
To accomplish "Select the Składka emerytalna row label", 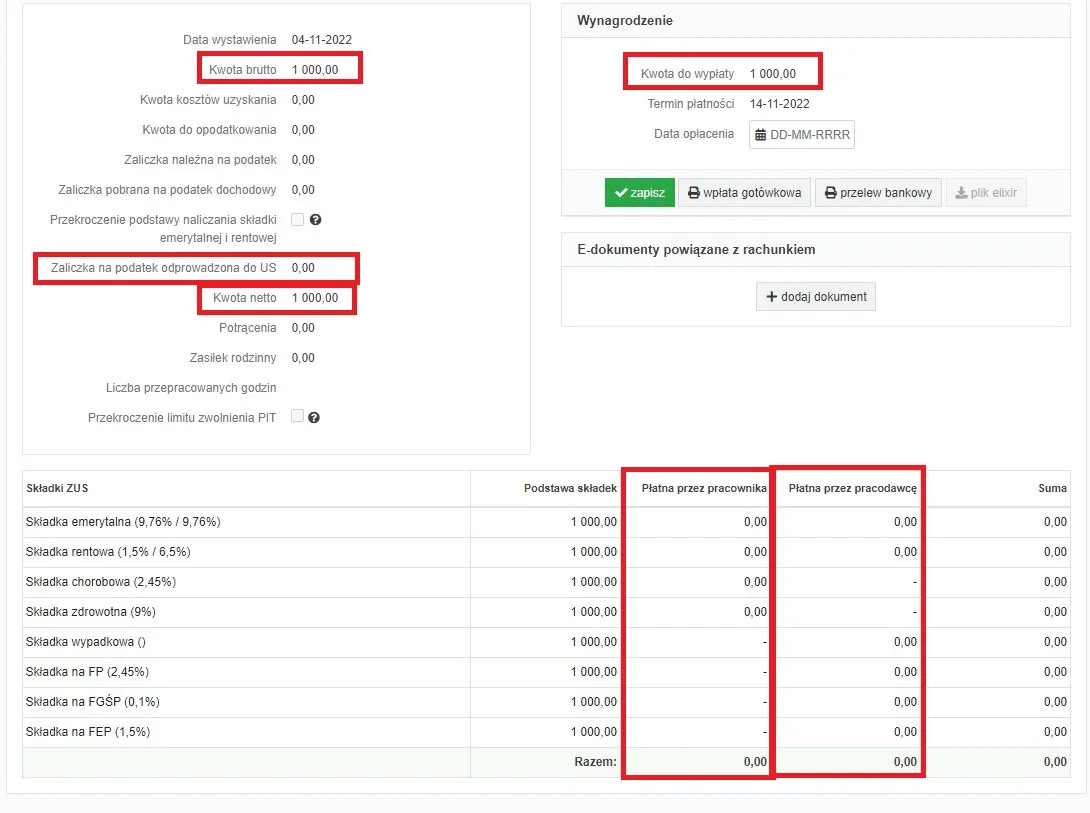I will (x=122, y=522).
